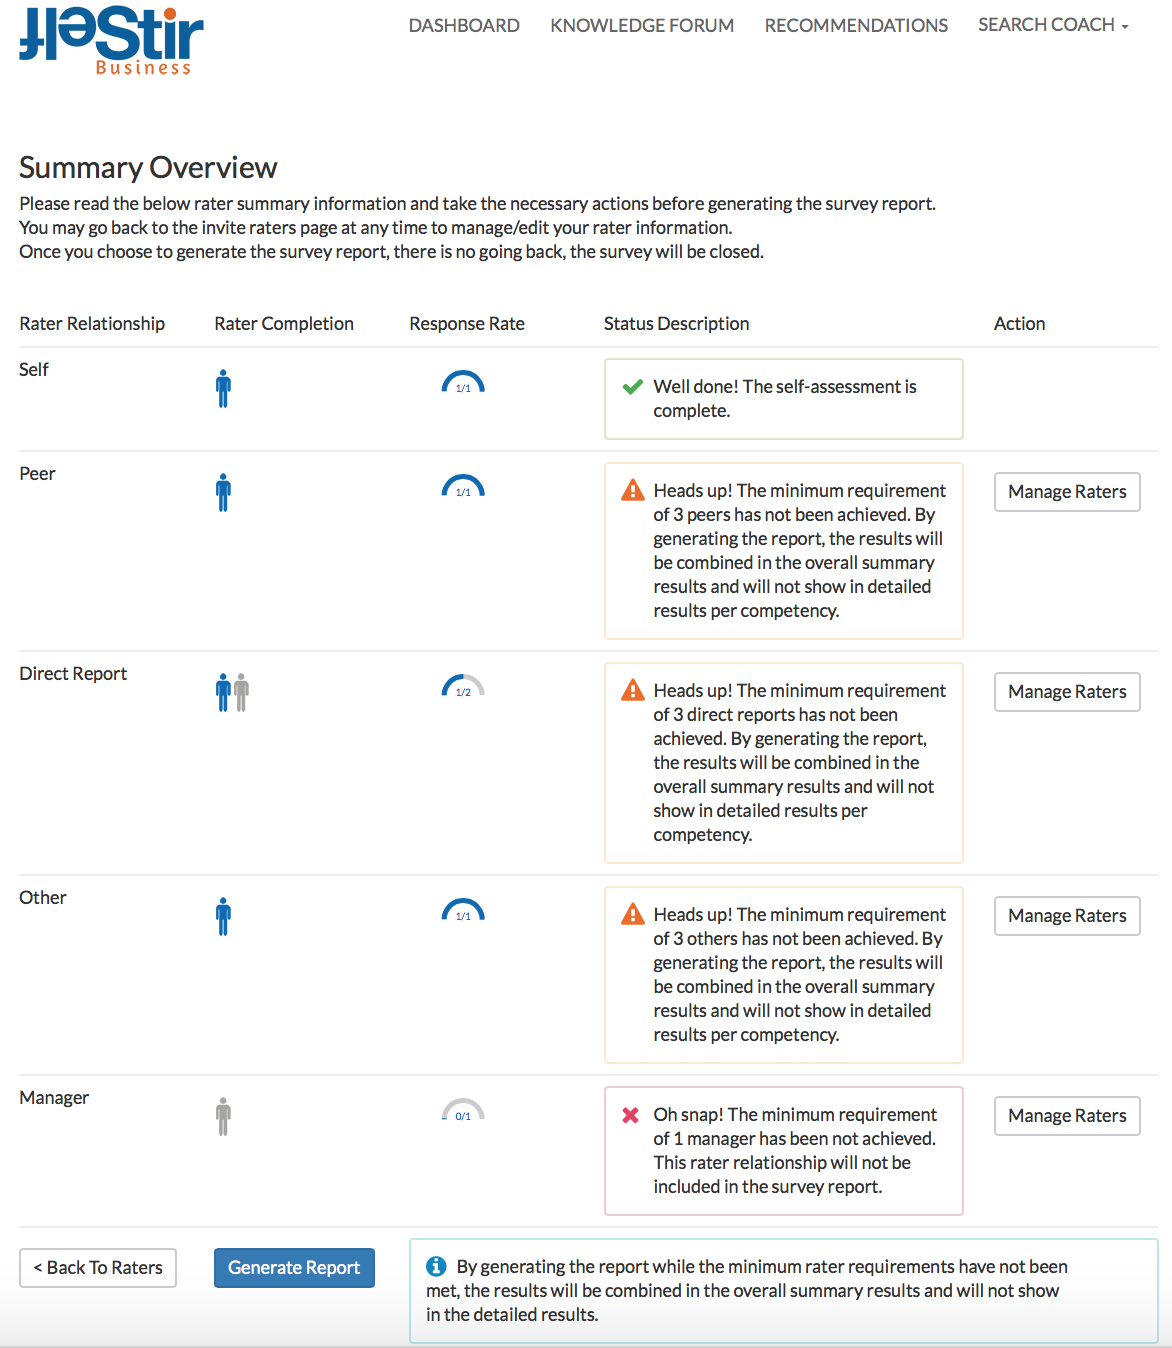
Task: Click the Manager 0/1 response rate gauge
Action: click(463, 1110)
